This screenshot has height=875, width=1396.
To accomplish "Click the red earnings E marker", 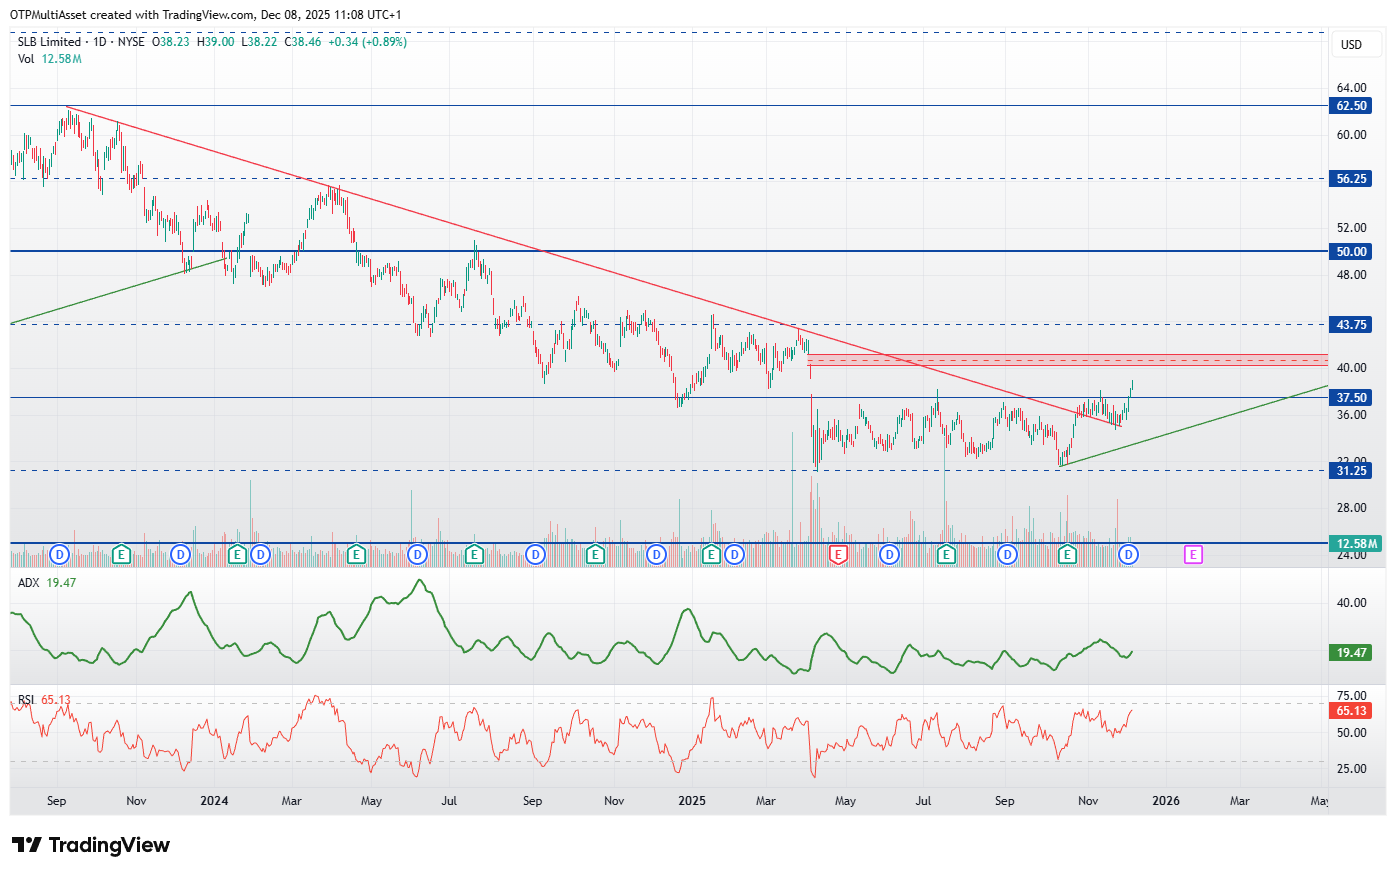I will 838,554.
